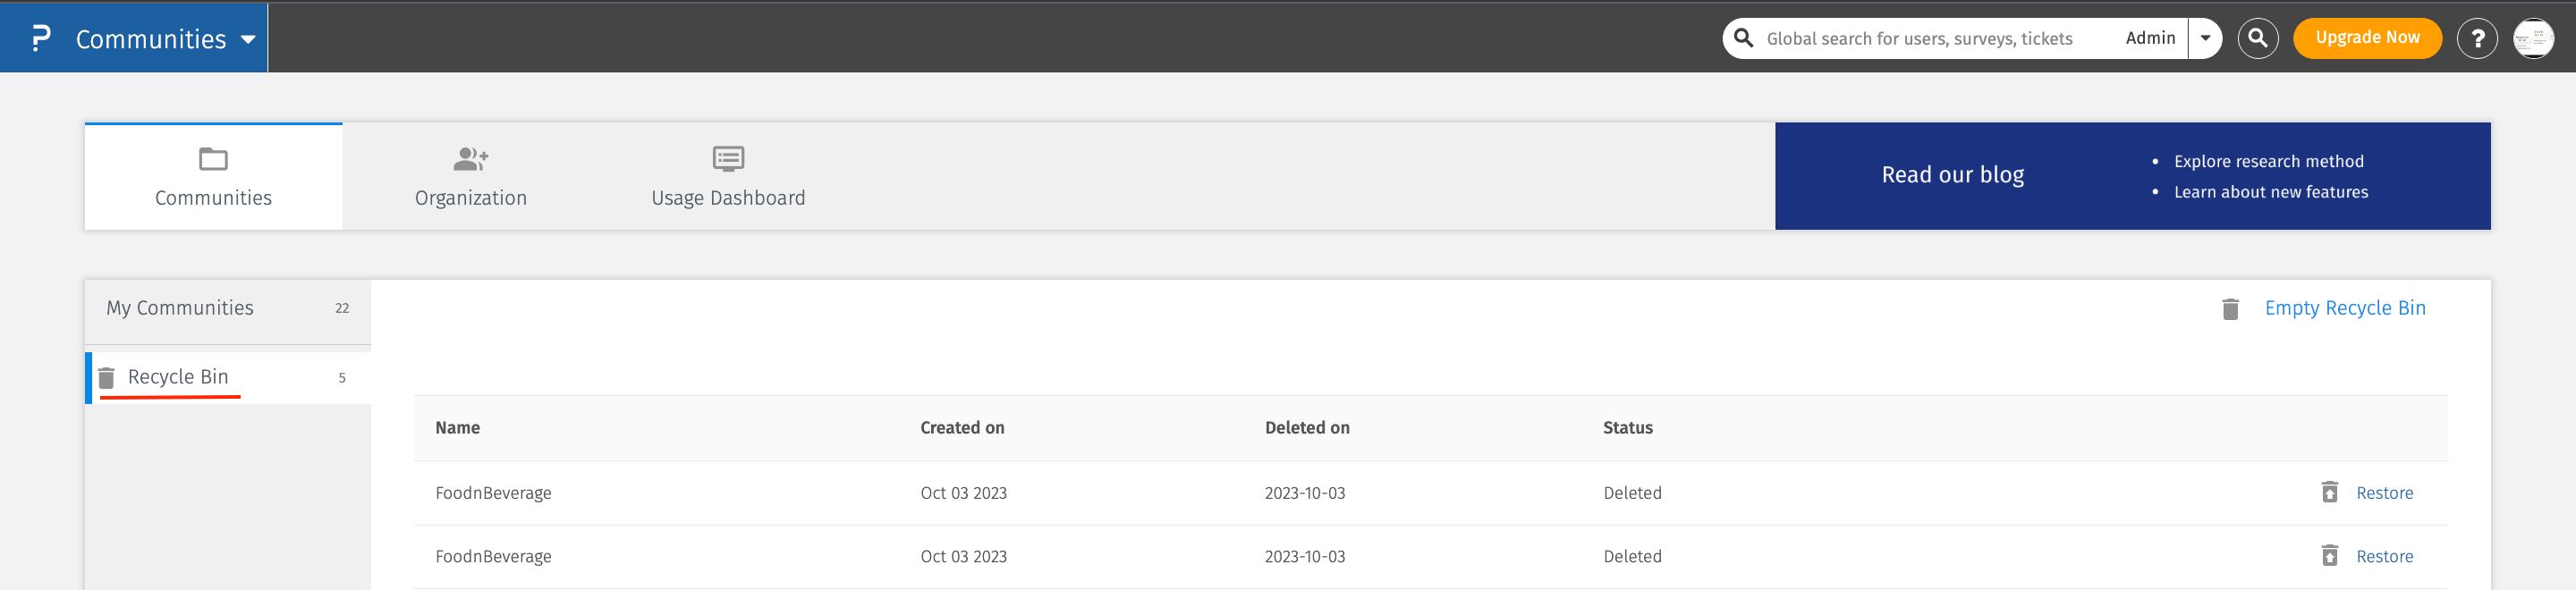Select Recycle Bin in the sidebar
Image resolution: width=2576 pixels, height=590 pixels.
click(x=178, y=377)
